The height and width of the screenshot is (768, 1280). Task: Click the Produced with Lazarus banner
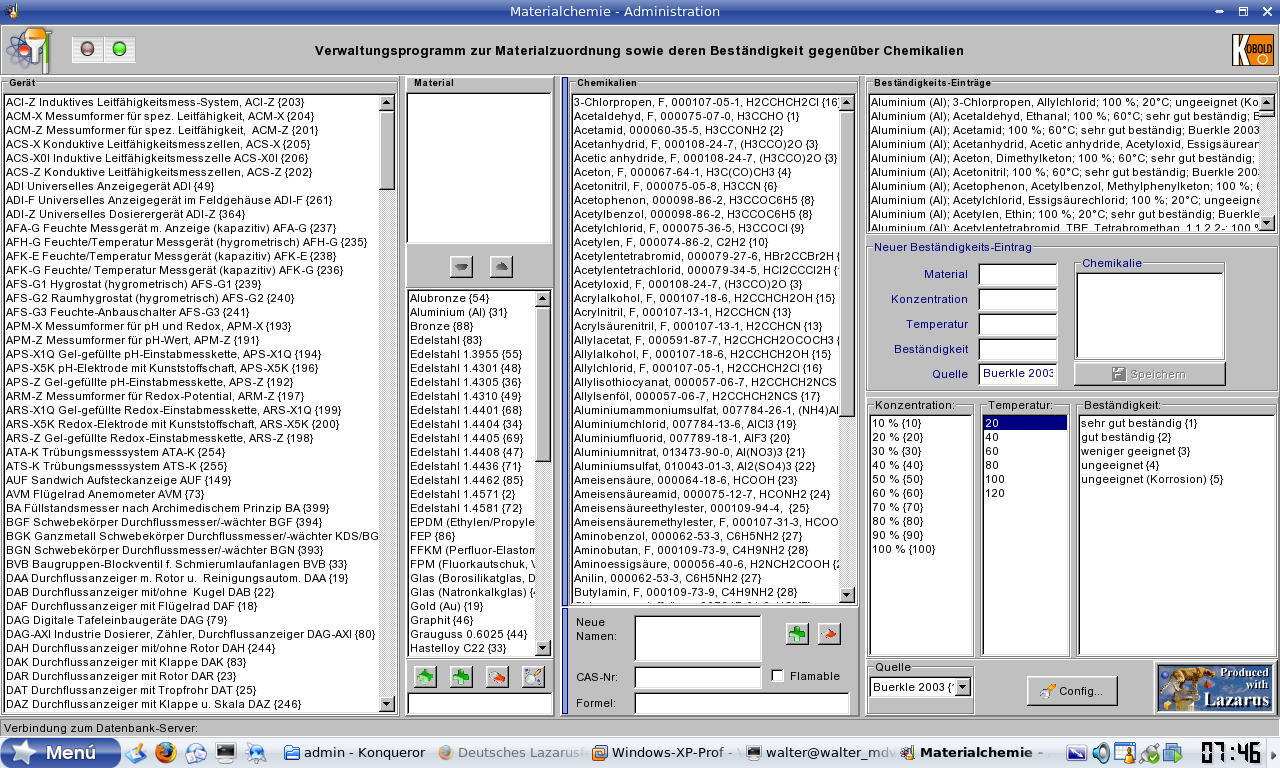coord(1215,687)
